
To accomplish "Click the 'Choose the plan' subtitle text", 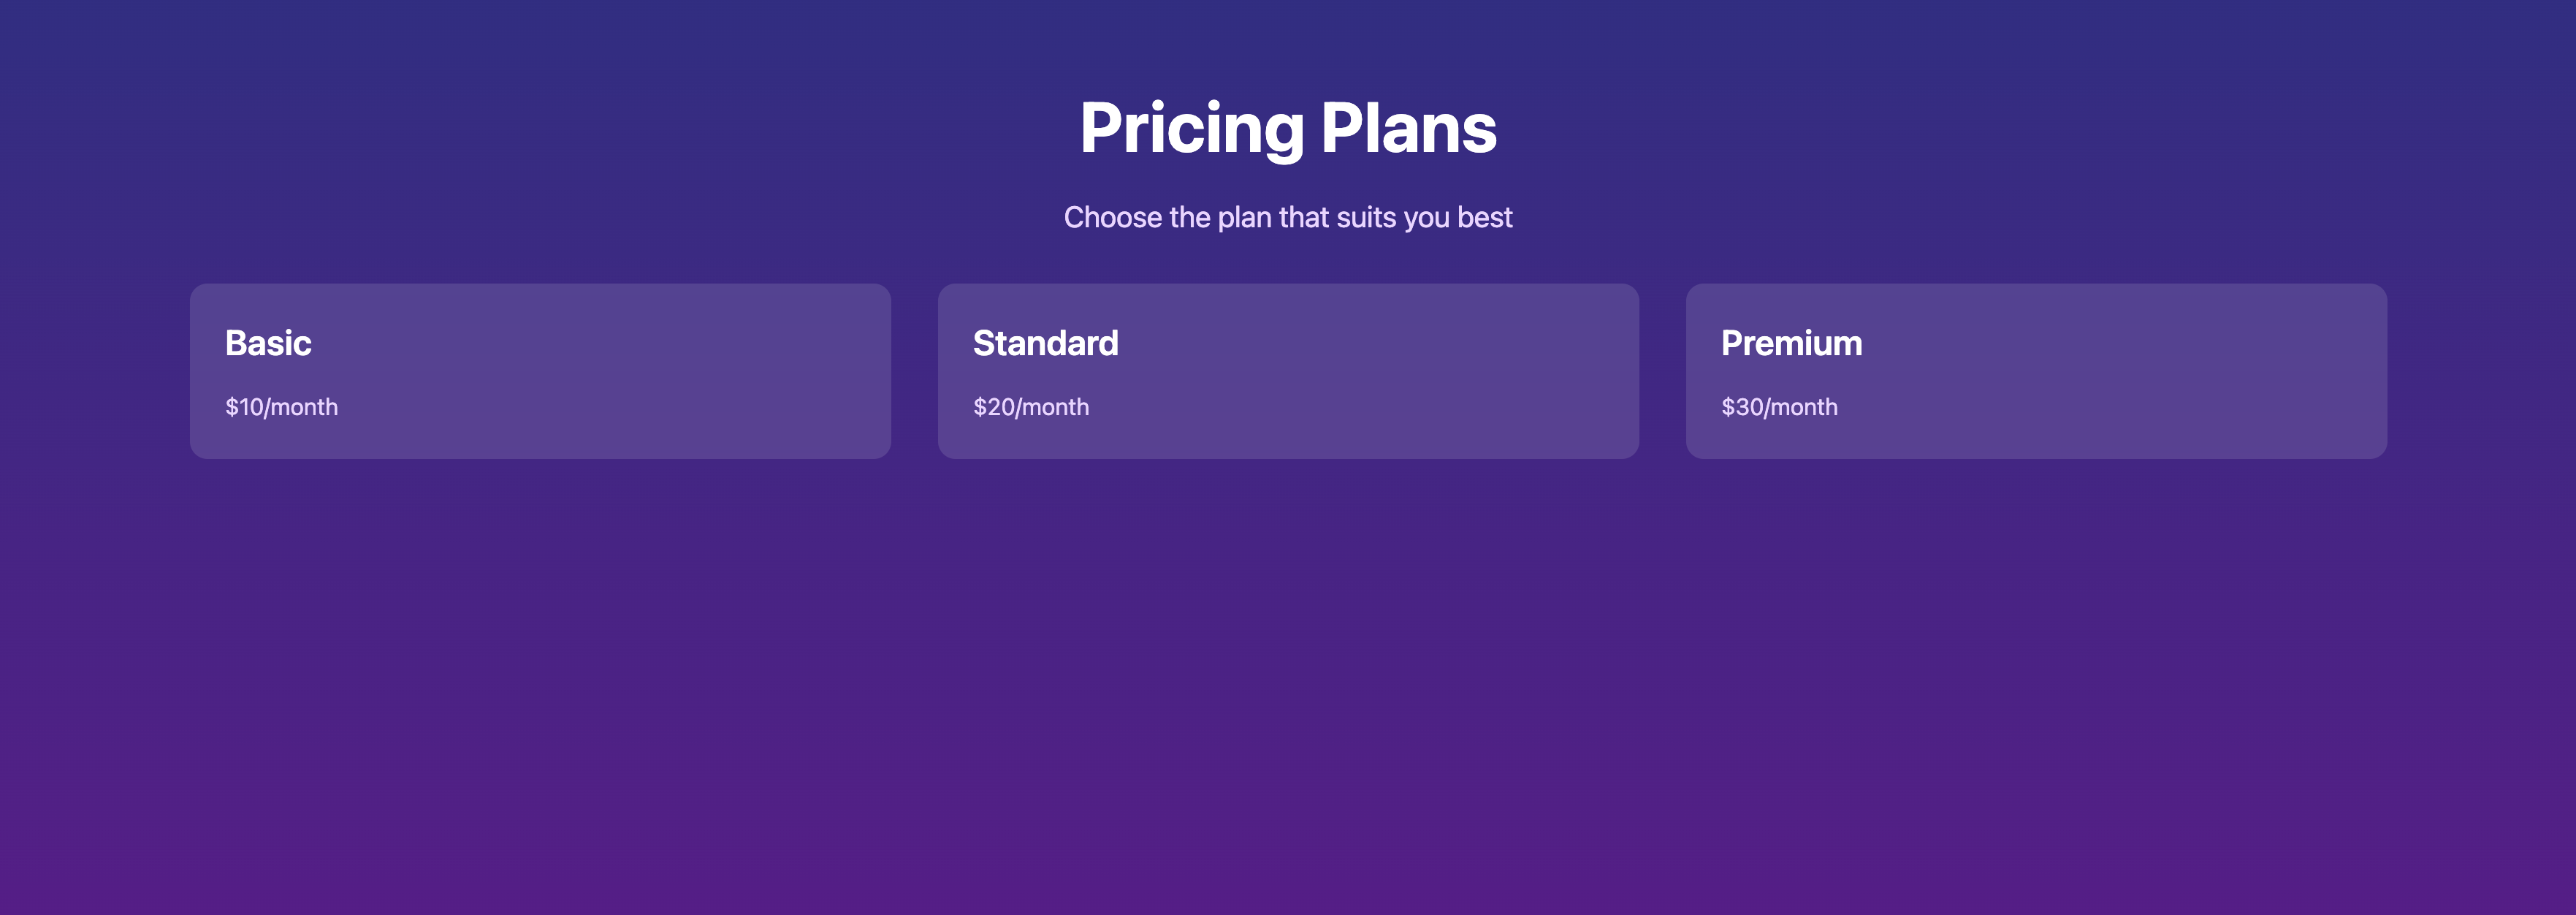I will point(1288,217).
